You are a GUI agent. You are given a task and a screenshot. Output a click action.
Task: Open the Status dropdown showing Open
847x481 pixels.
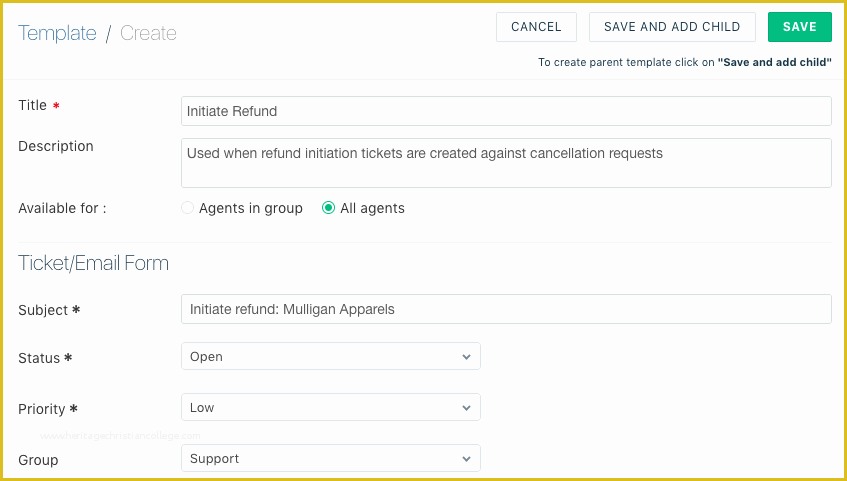(331, 356)
